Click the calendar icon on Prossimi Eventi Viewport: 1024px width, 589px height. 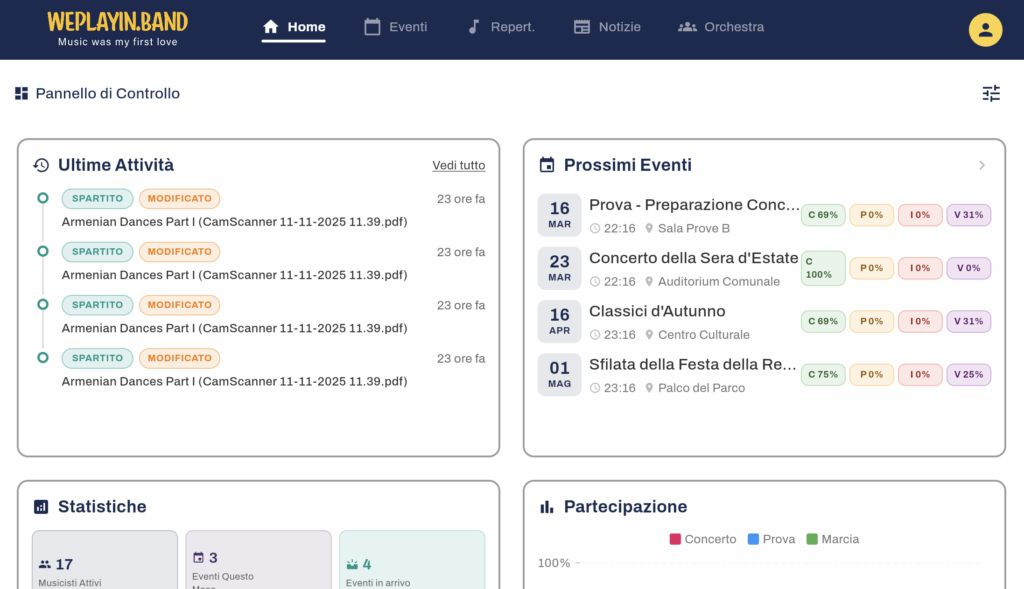(545, 164)
